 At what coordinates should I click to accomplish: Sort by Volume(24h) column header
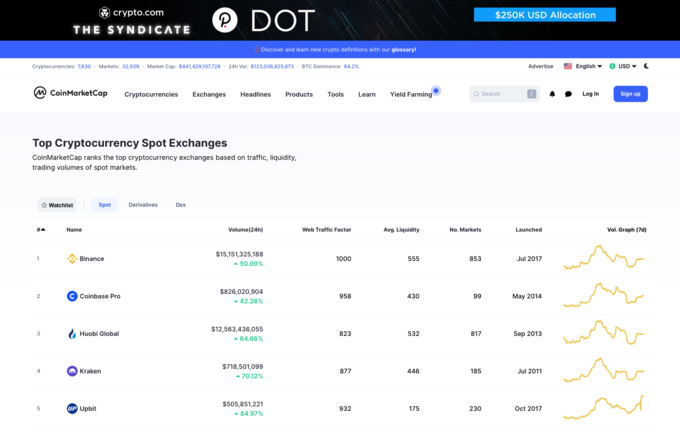point(245,229)
